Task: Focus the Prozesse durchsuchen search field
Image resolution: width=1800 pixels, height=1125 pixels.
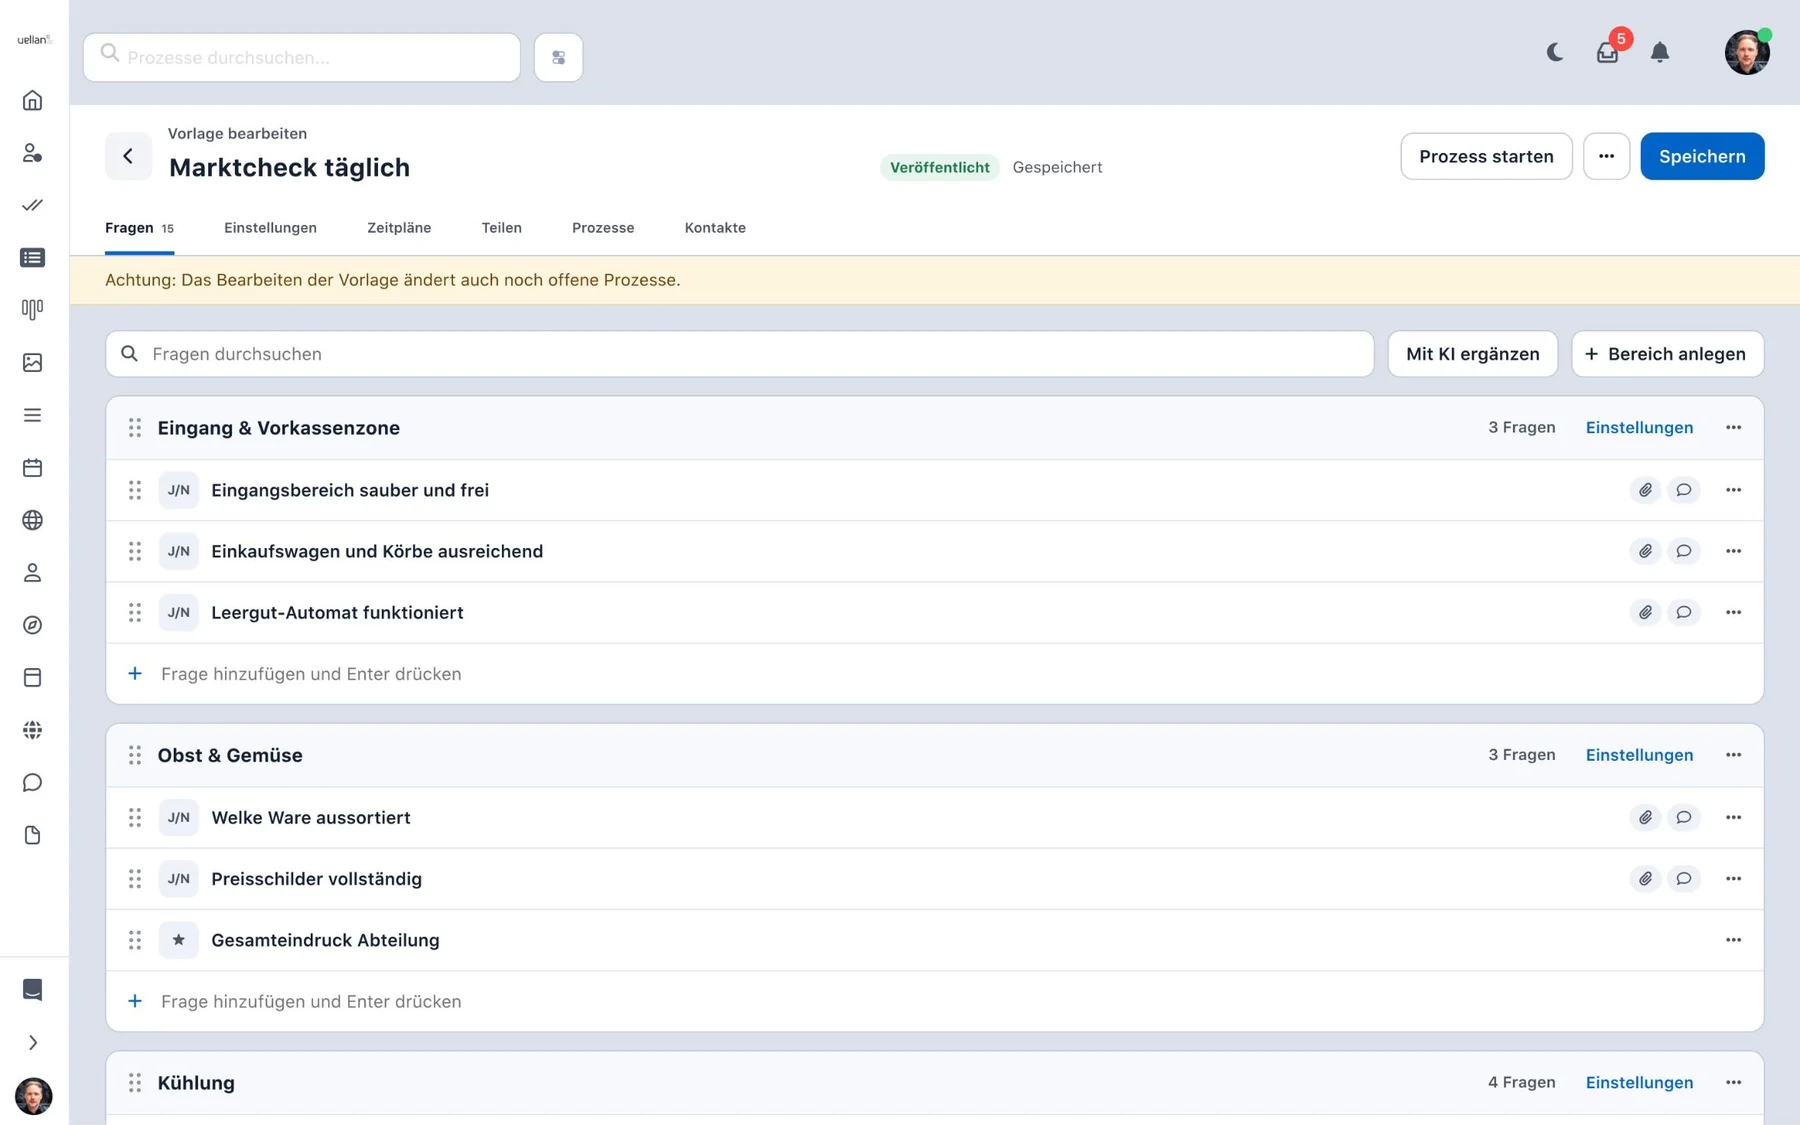Action: 302,57
